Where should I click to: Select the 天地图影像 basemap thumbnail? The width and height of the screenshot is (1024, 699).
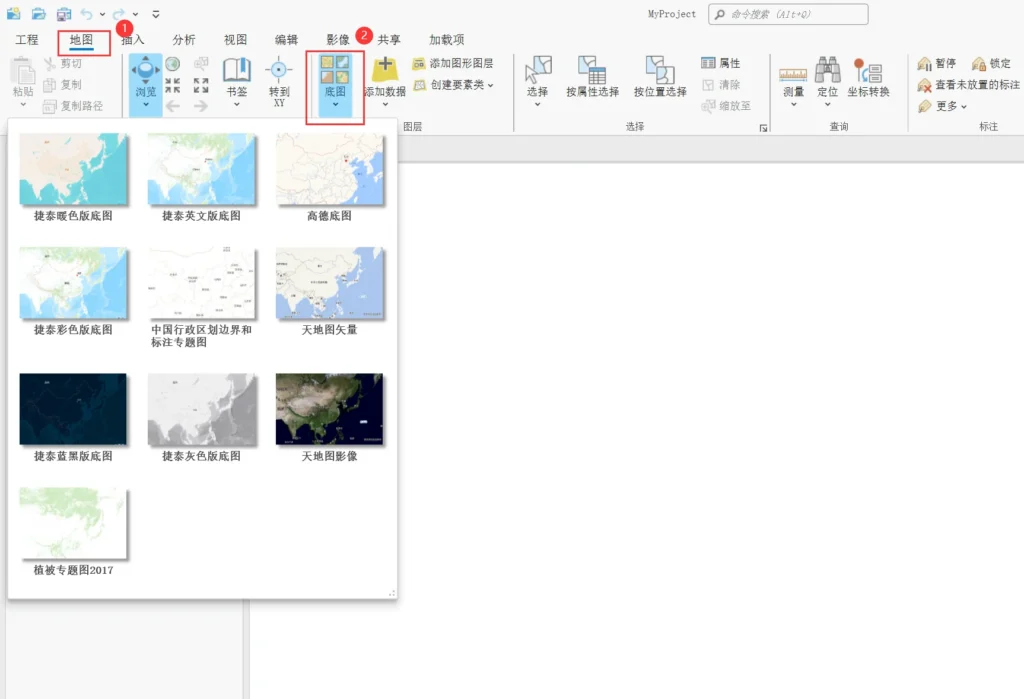329,410
